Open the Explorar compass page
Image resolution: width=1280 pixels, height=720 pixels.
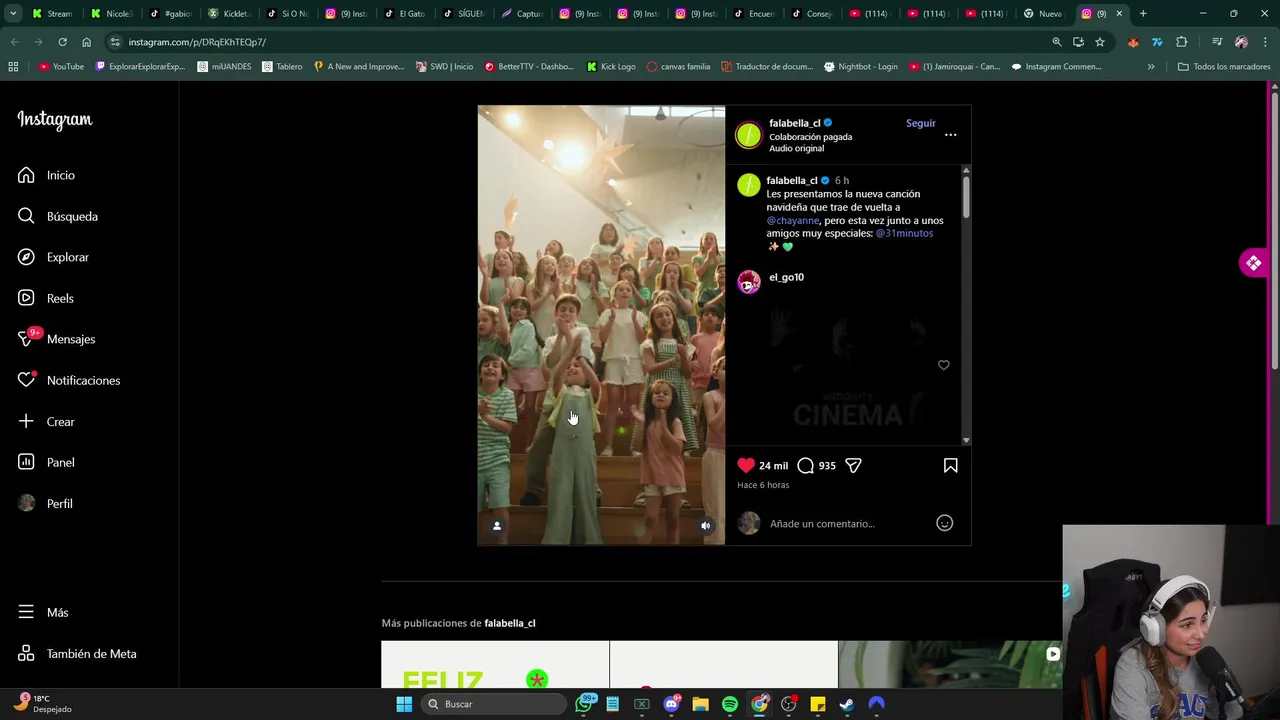coord(53,257)
